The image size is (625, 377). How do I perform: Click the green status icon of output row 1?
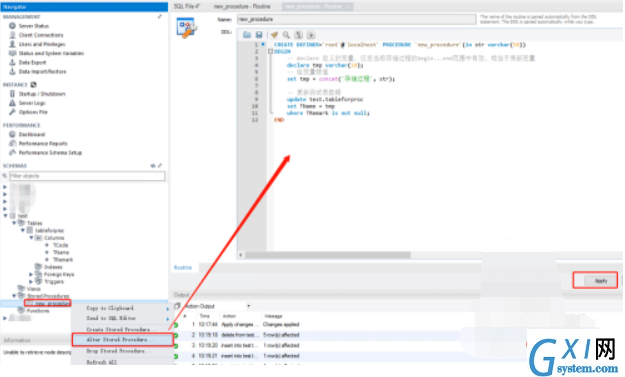coord(176,325)
